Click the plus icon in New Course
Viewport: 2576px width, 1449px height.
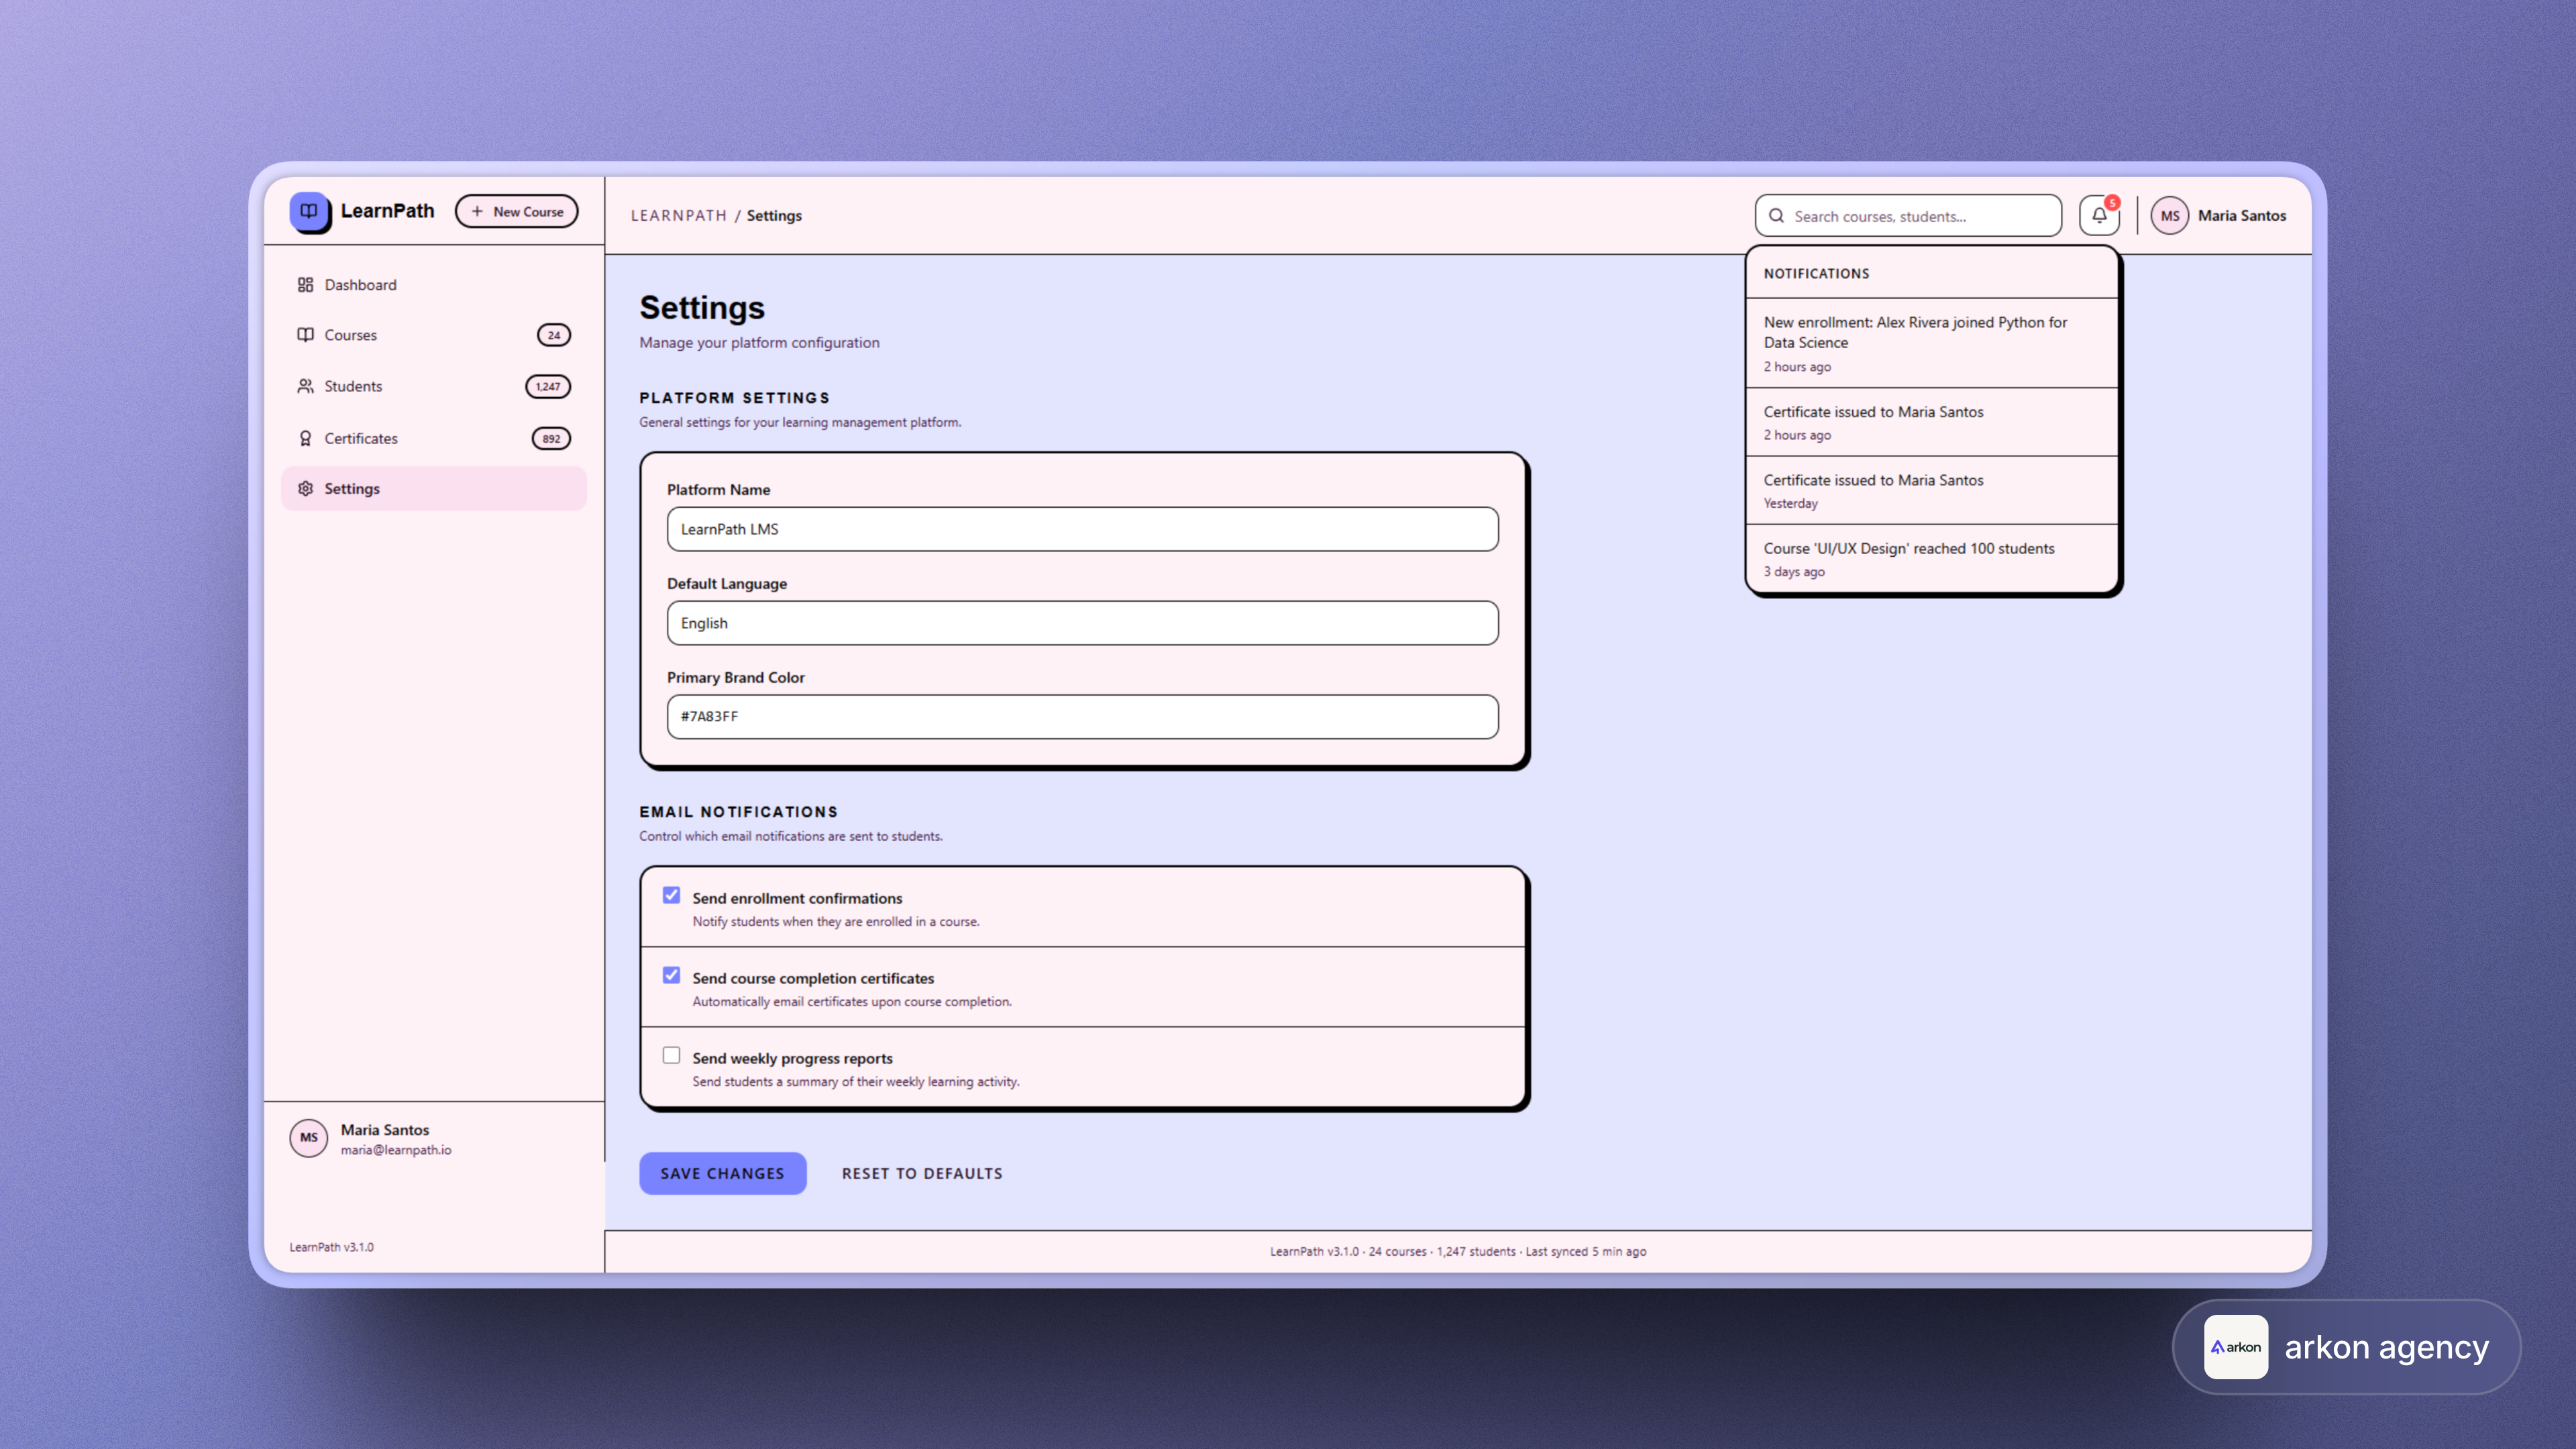(x=477, y=212)
